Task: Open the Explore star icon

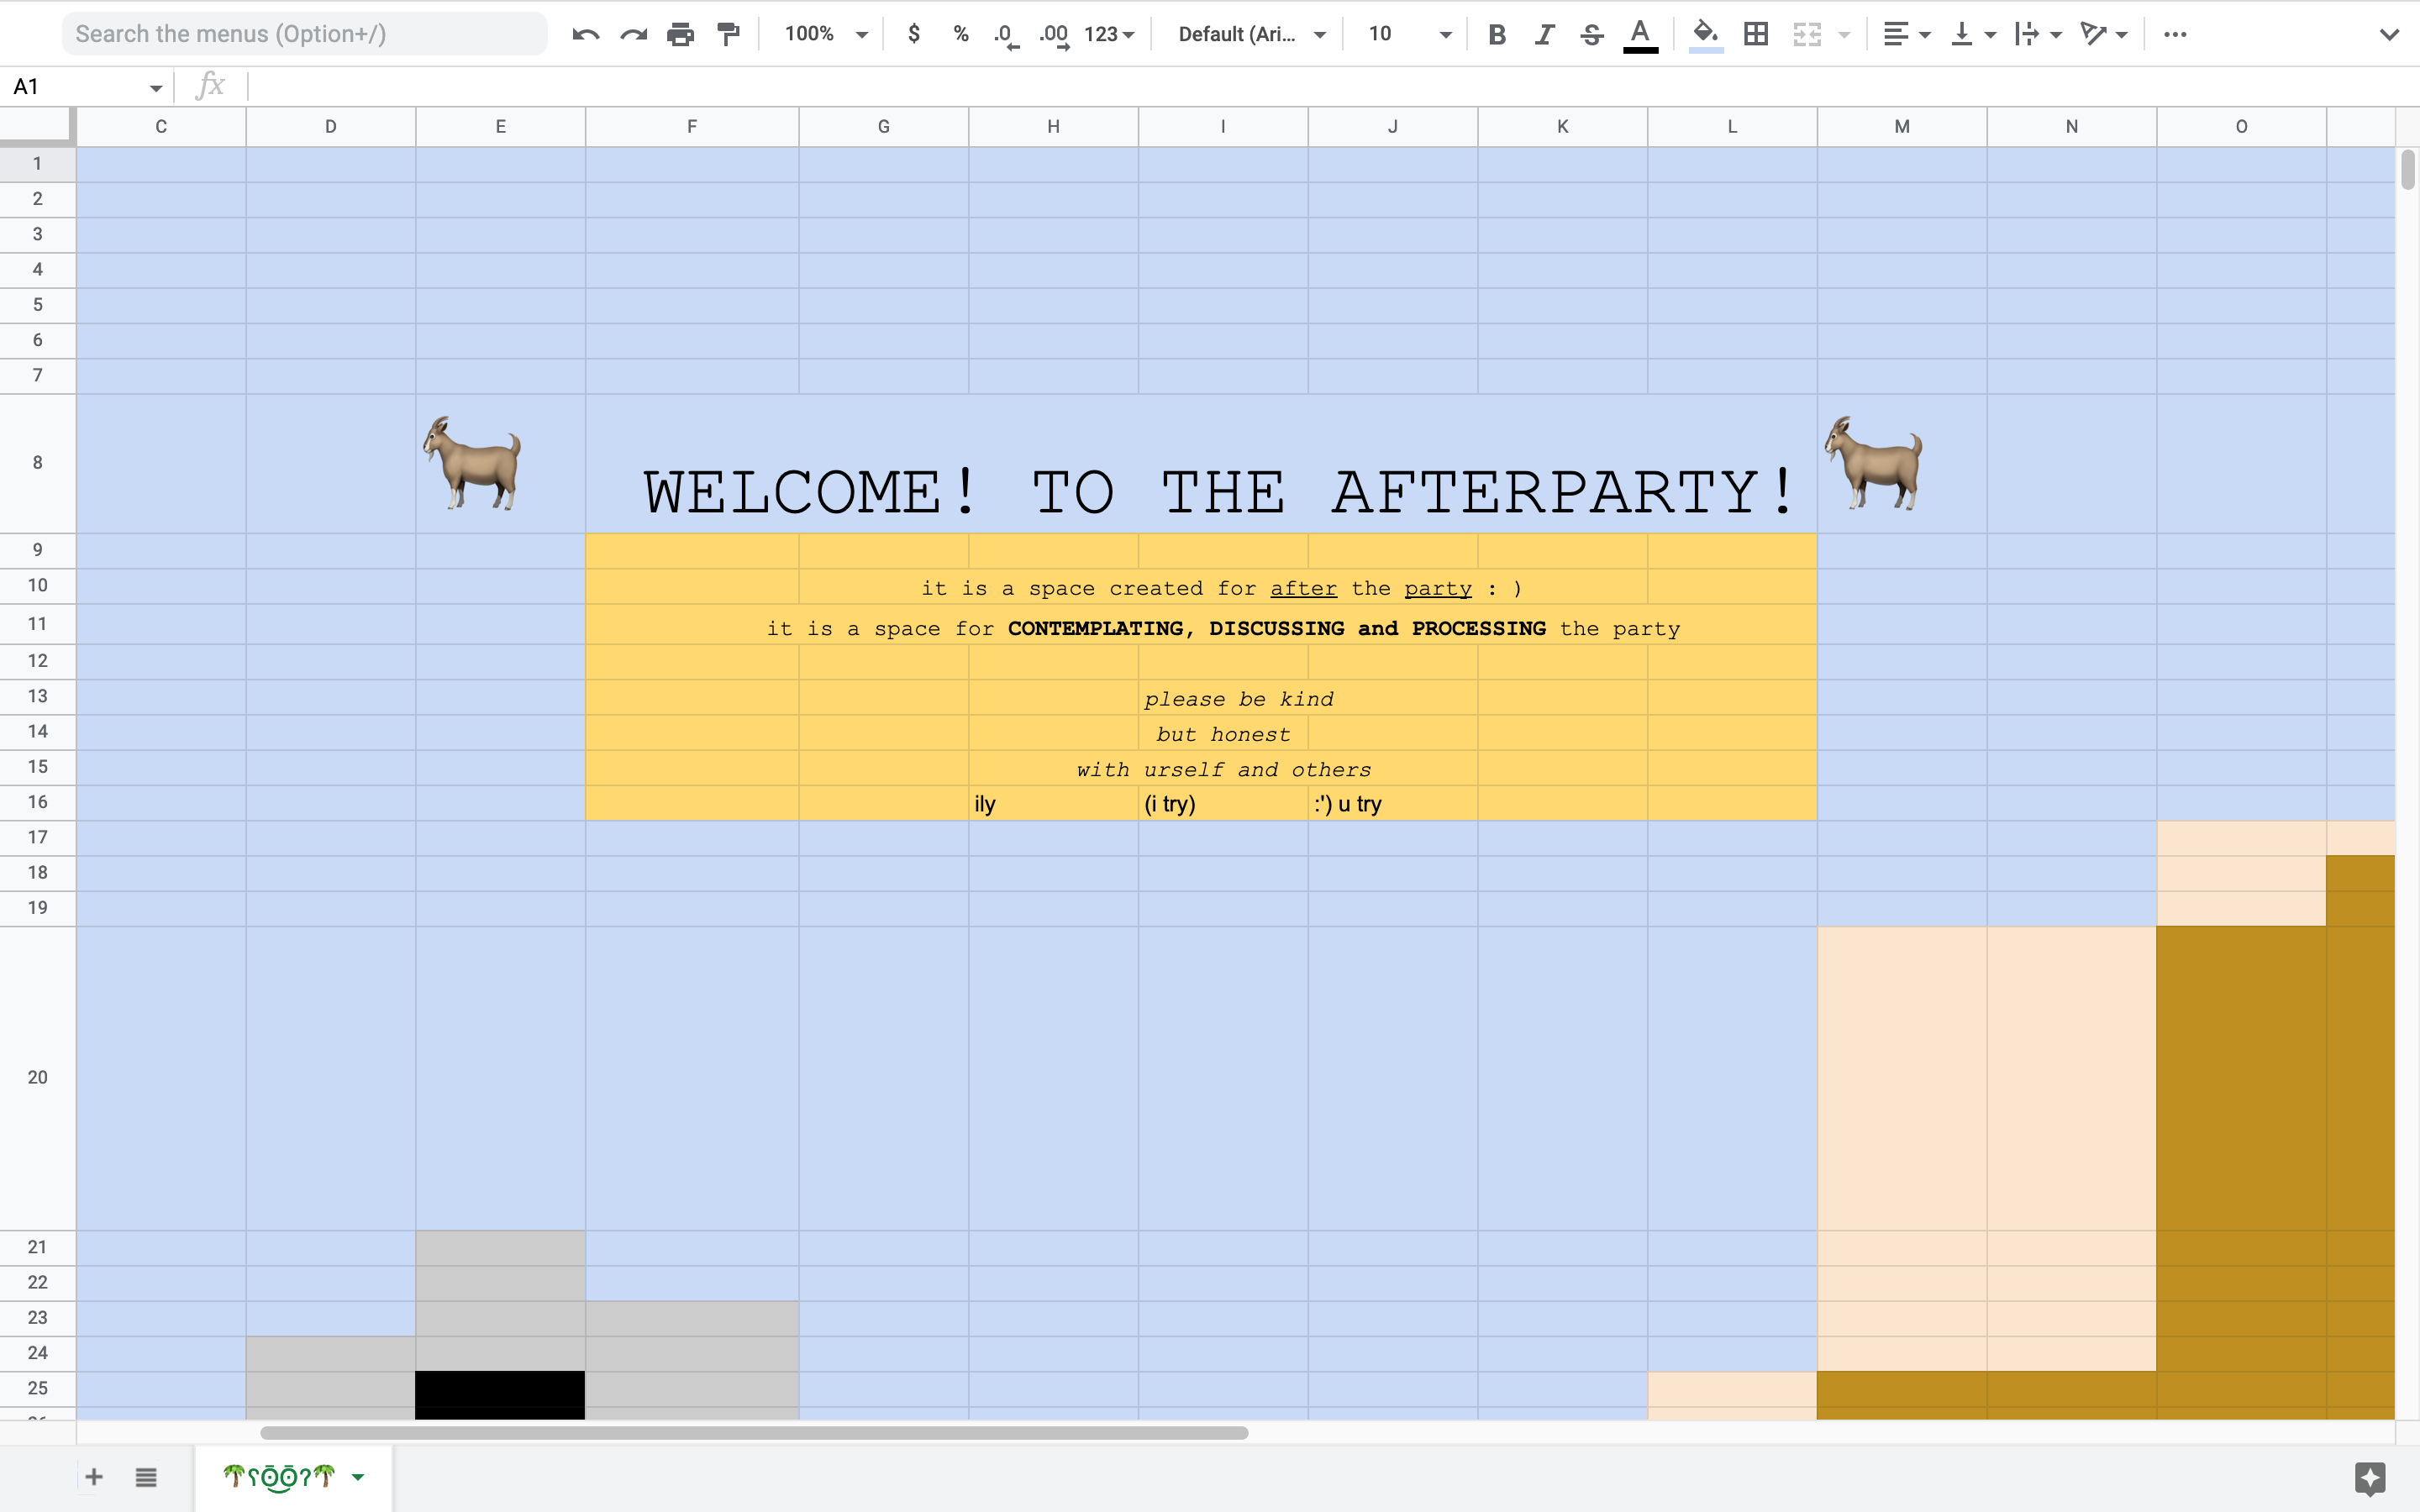Action: pyautogui.click(x=2369, y=1478)
